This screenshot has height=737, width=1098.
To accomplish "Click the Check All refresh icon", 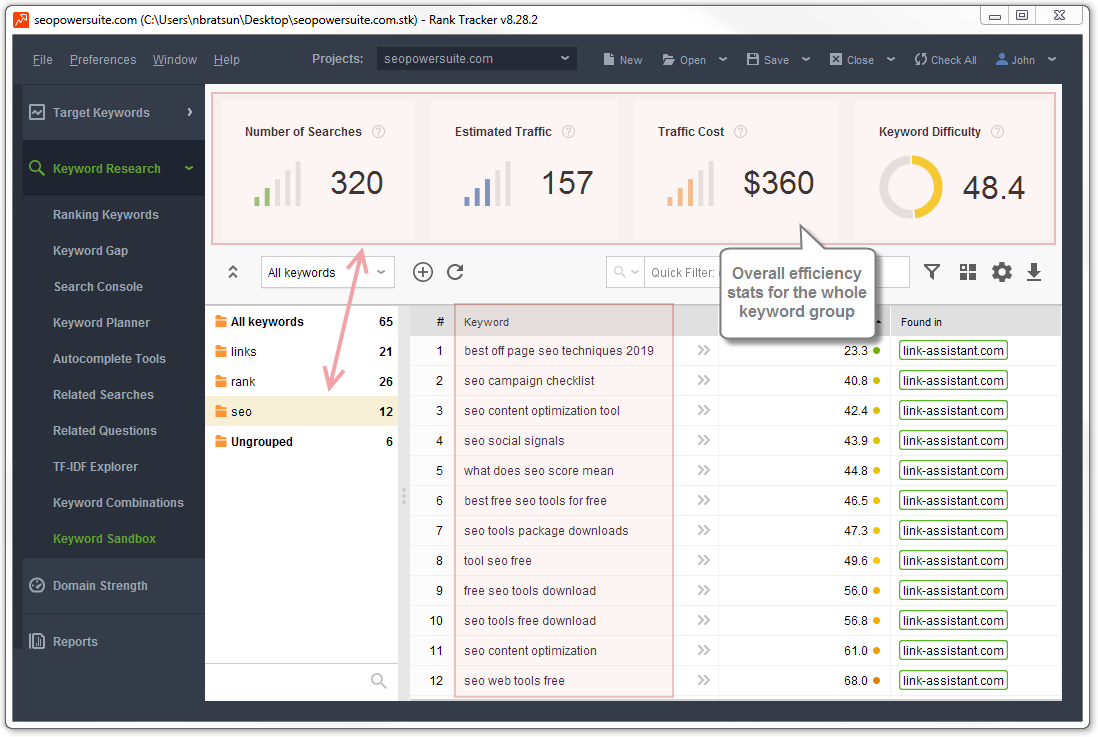I will [x=920, y=60].
